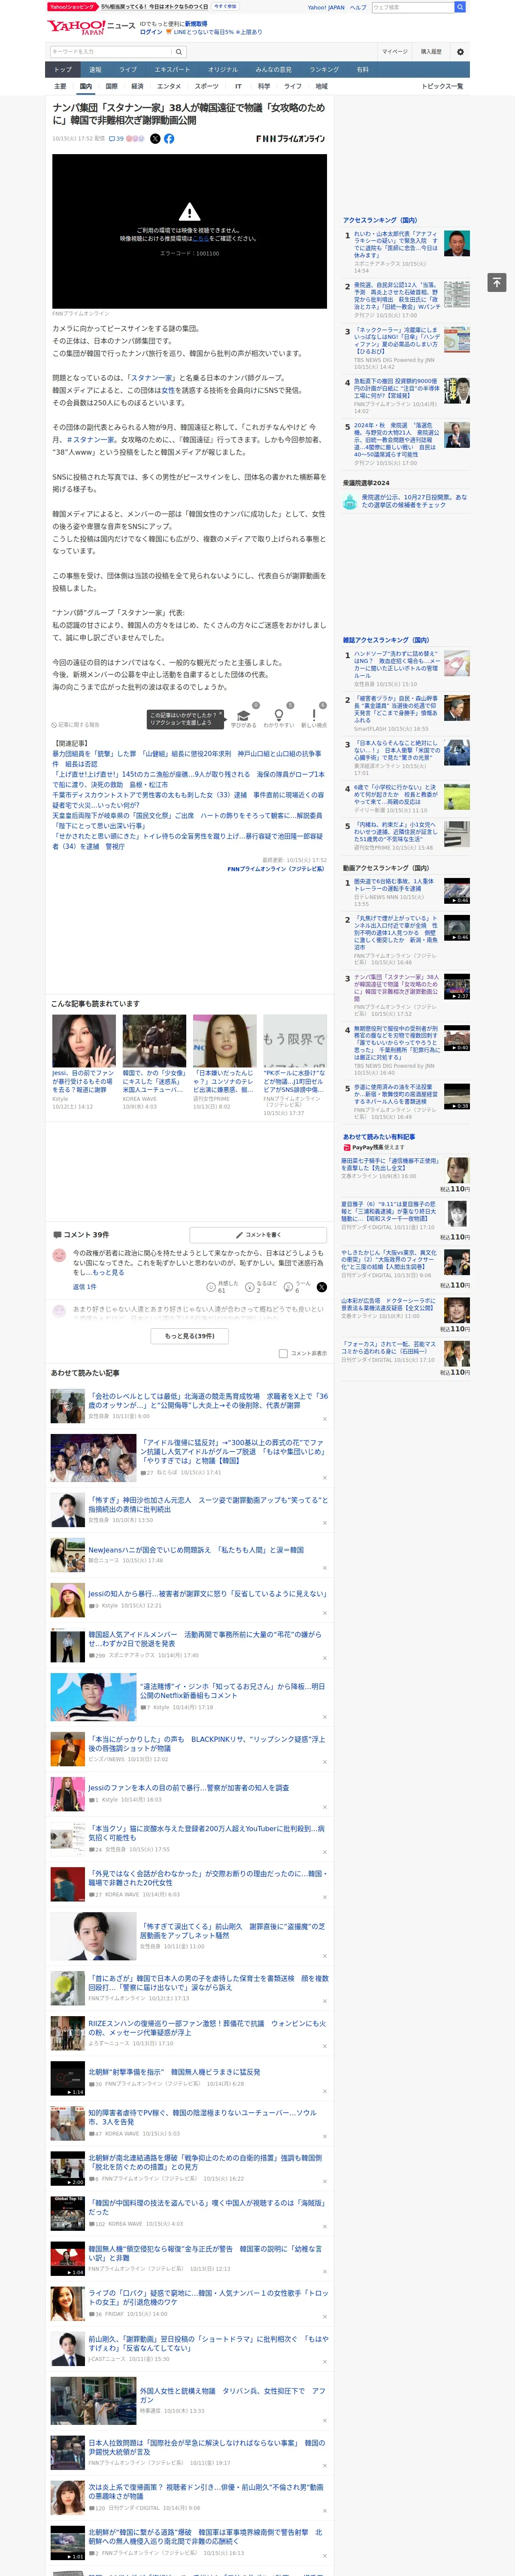515x2576 pixels.
Task: Share first comment on X icon
Action: 321,1287
